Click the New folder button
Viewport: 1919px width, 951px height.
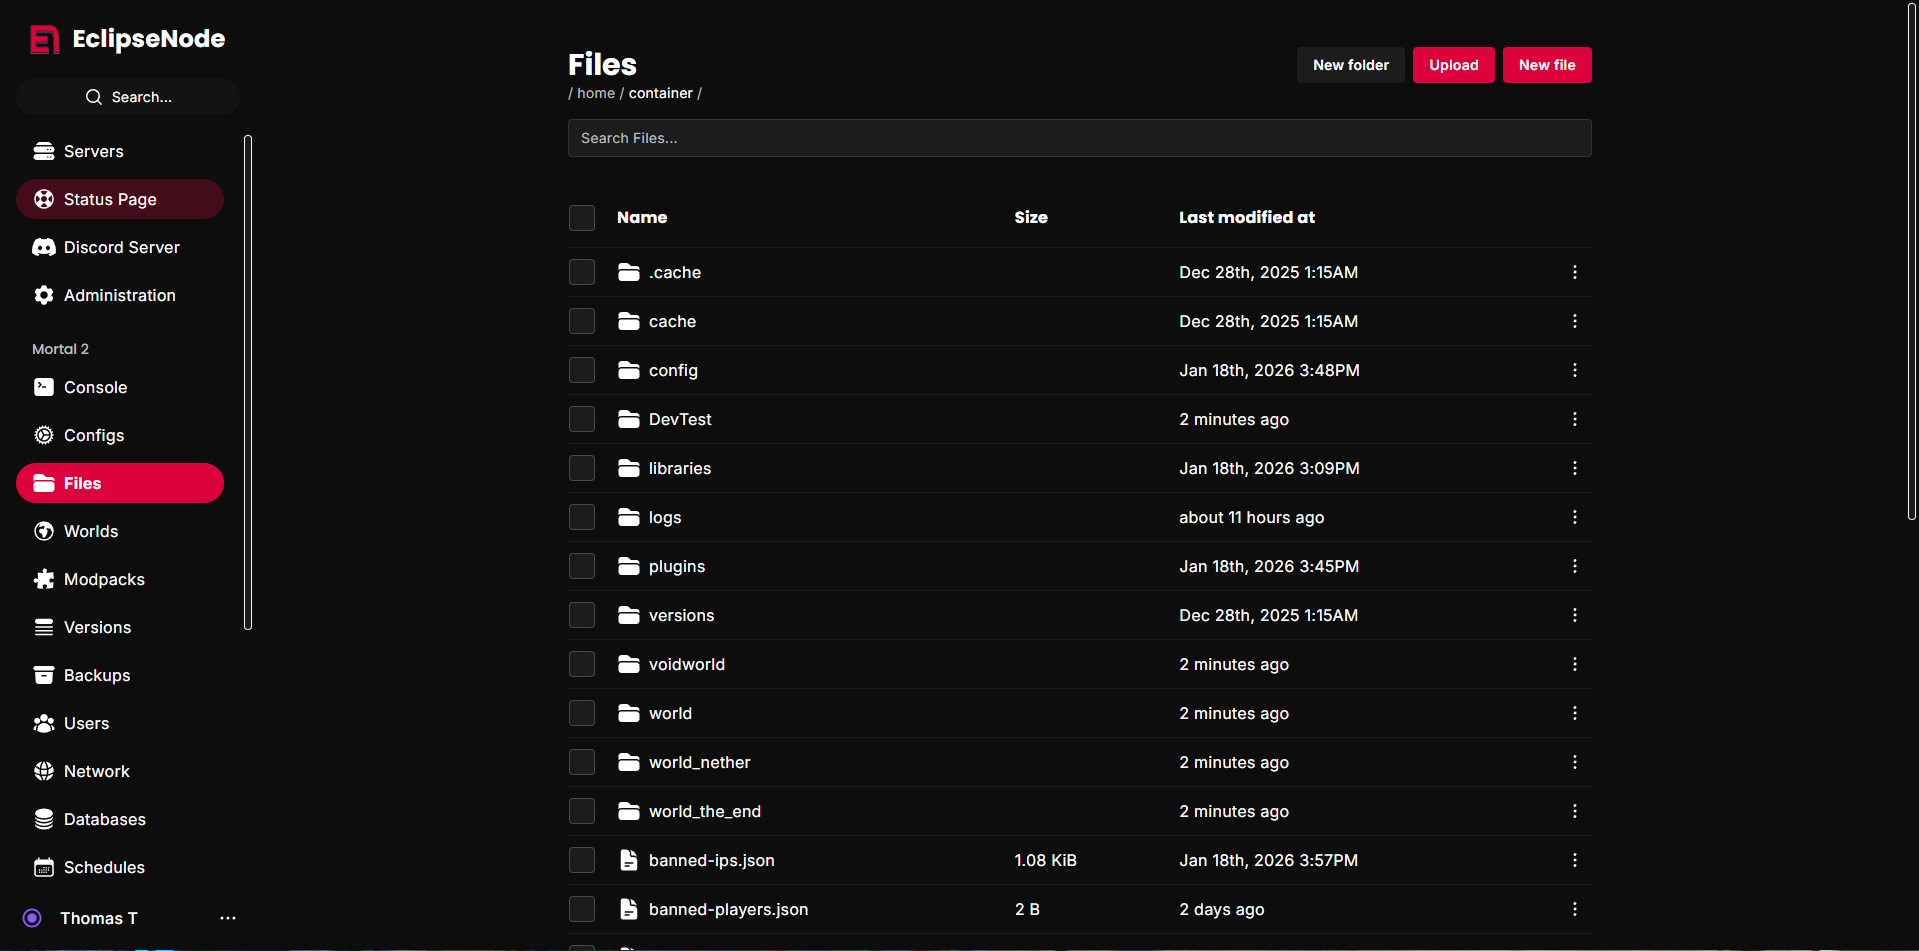click(1350, 64)
